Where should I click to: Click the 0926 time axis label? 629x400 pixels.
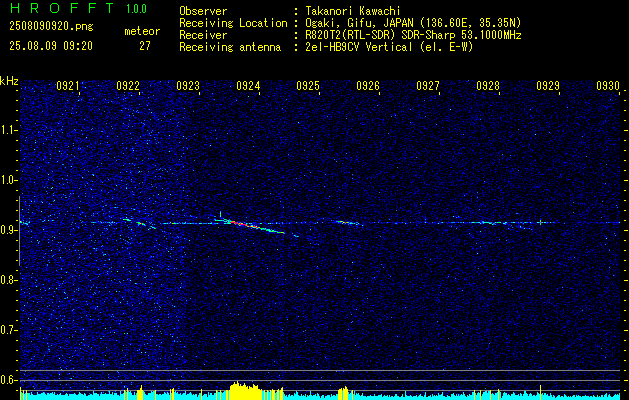[368, 85]
